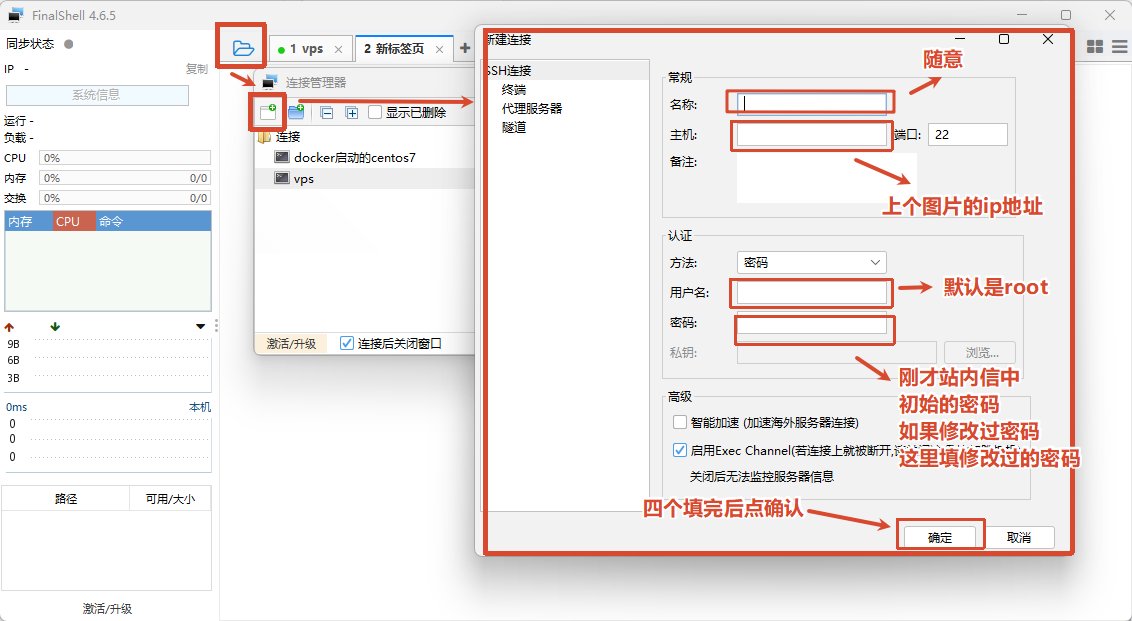This screenshot has height=621, width=1132.
Task: Close the '2 新标签页' tab
Action: [x=439, y=49]
